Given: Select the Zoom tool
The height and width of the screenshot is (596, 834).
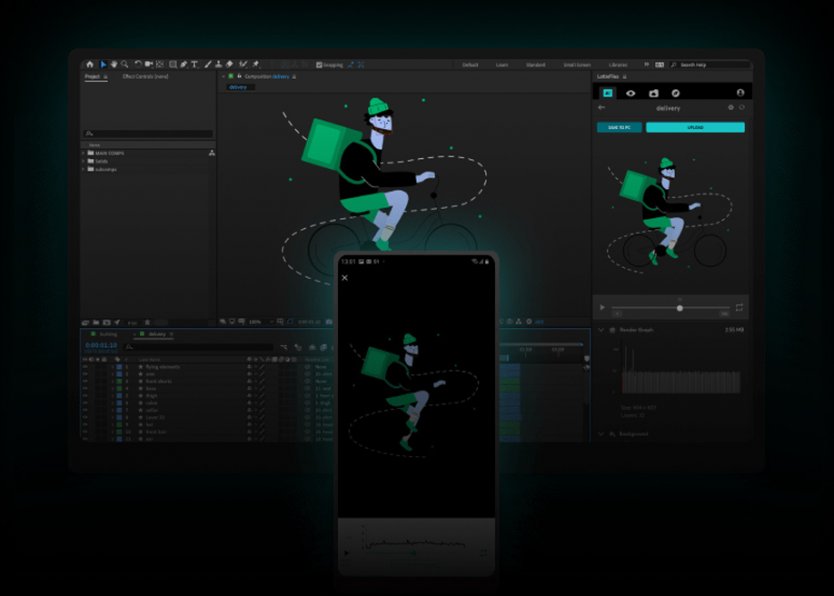Looking at the screenshot, I should (x=123, y=63).
